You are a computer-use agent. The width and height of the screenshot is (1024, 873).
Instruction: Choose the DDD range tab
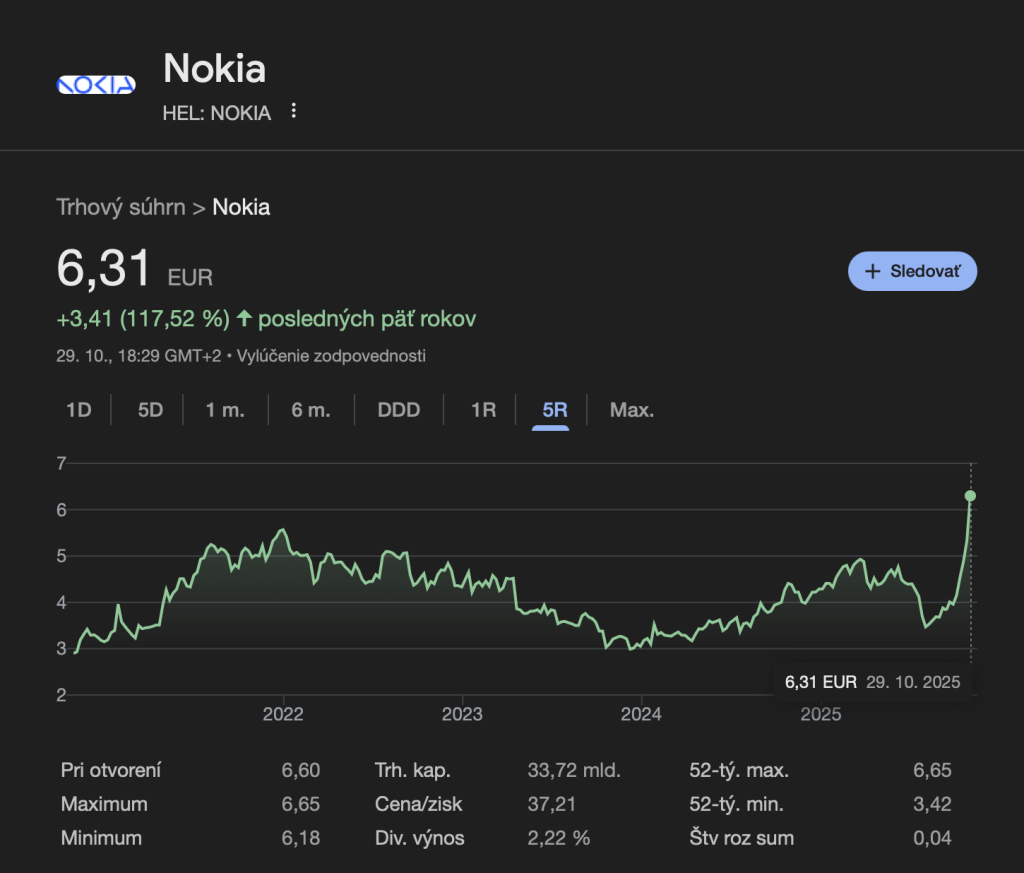[399, 410]
